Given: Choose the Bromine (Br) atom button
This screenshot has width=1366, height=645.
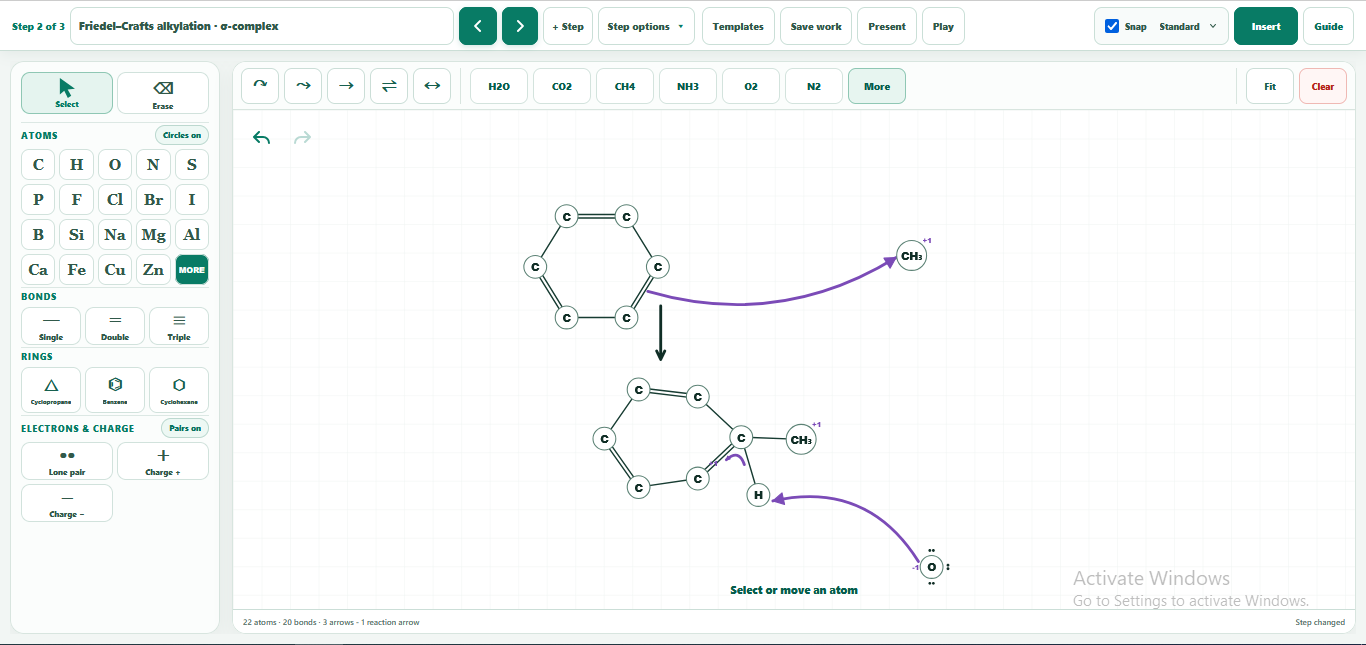Looking at the screenshot, I should [153, 200].
